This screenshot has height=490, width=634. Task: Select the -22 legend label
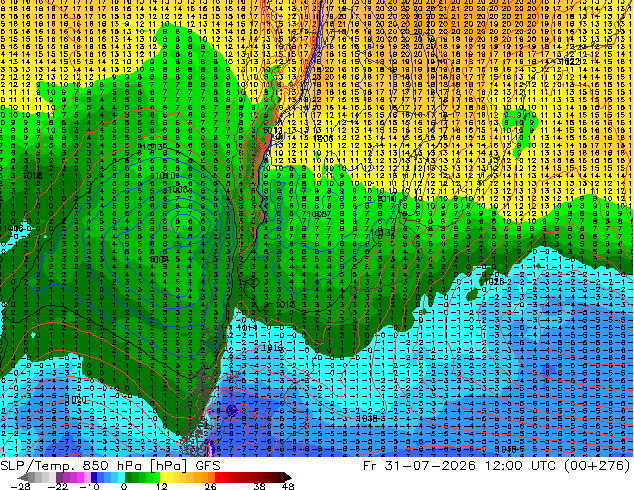[58, 486]
